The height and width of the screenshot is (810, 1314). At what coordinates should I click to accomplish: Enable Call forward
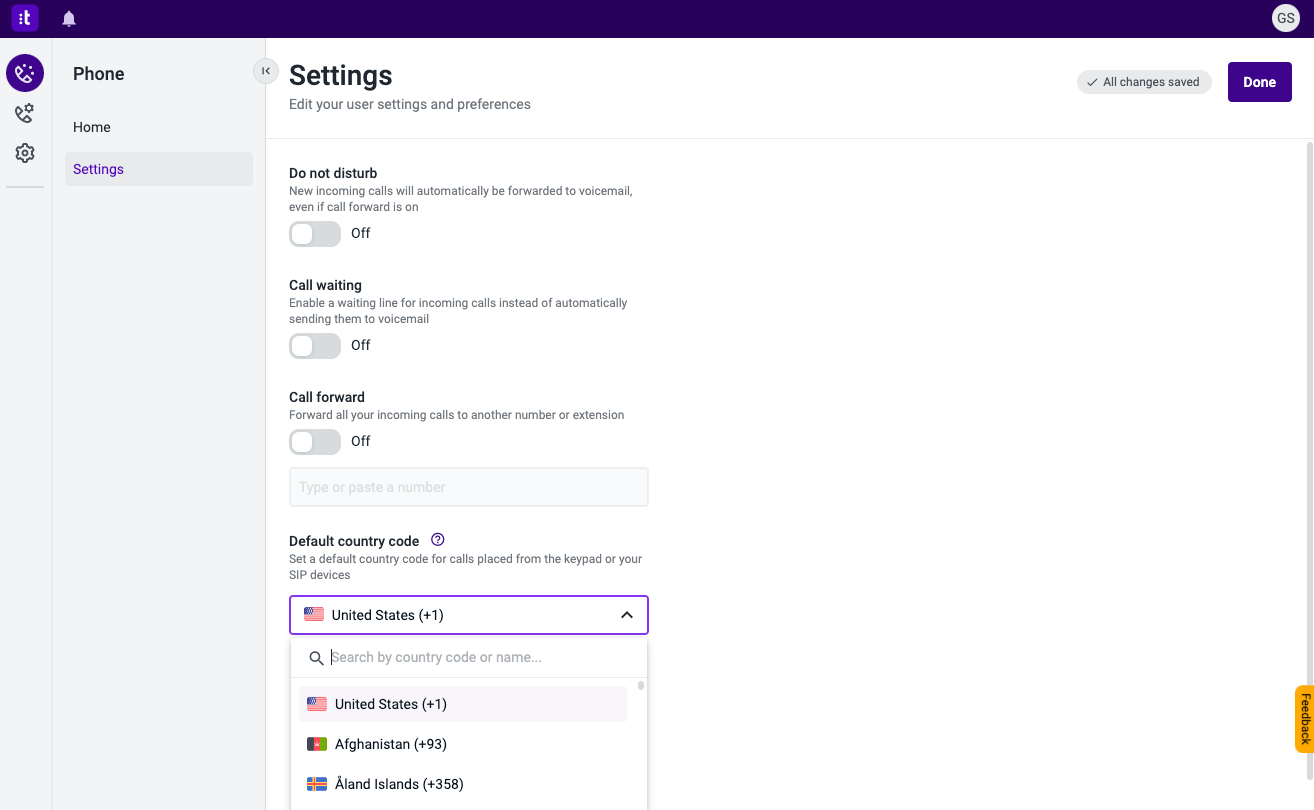coord(314,441)
